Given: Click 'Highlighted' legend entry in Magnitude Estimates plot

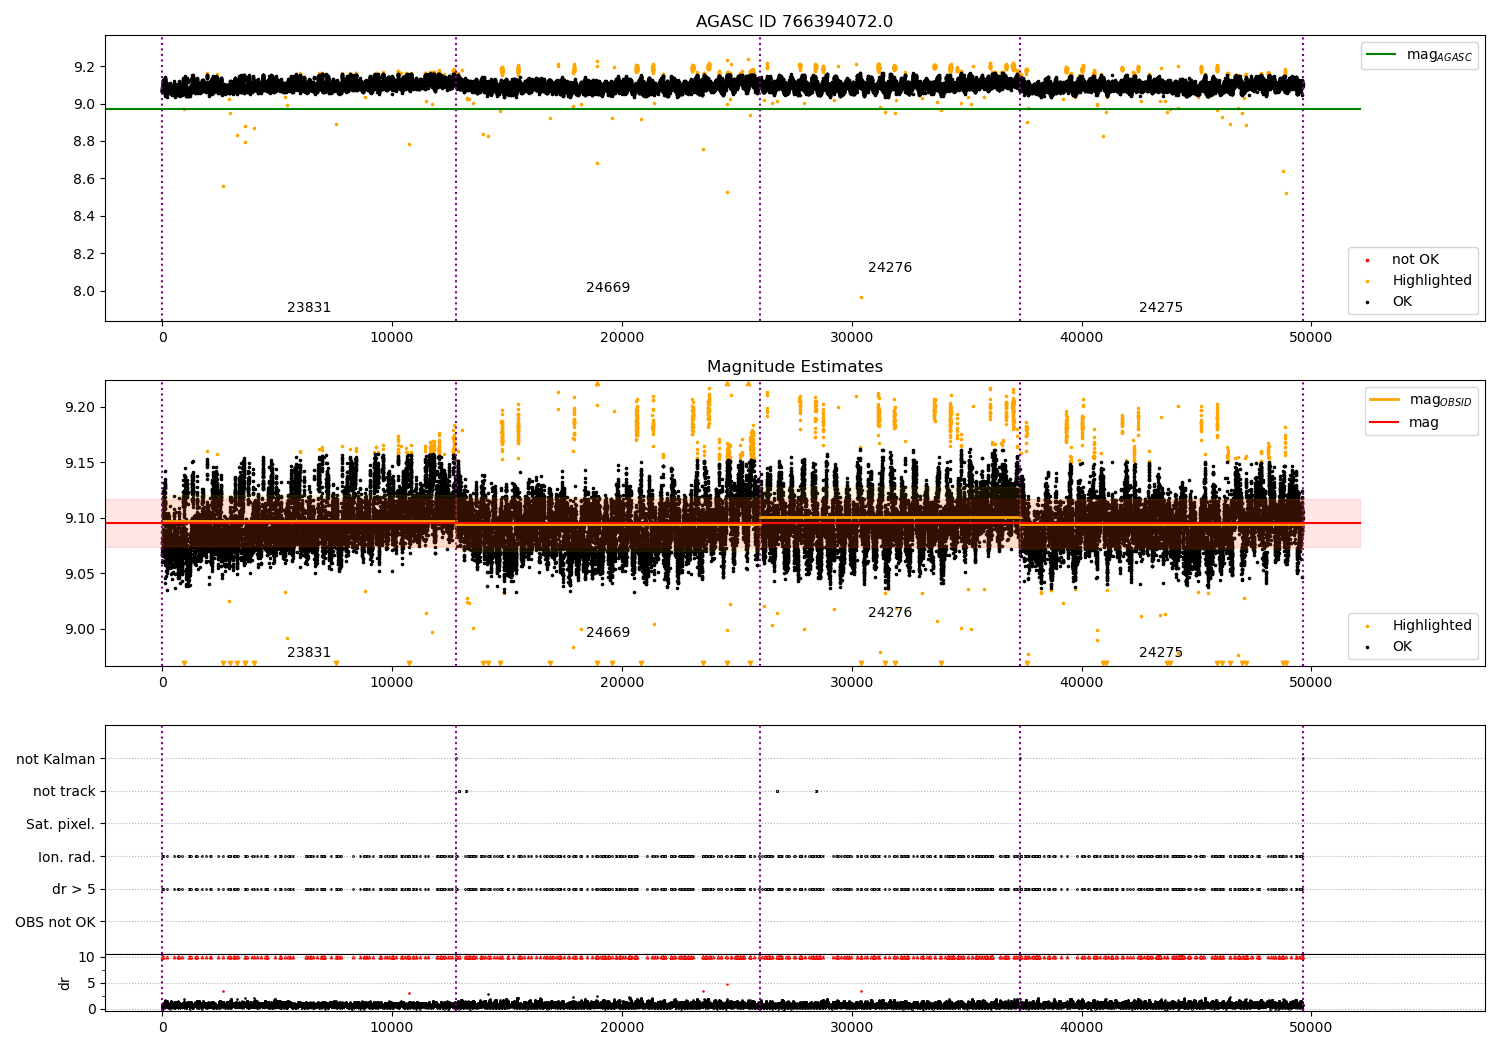Looking at the screenshot, I should tap(1431, 626).
